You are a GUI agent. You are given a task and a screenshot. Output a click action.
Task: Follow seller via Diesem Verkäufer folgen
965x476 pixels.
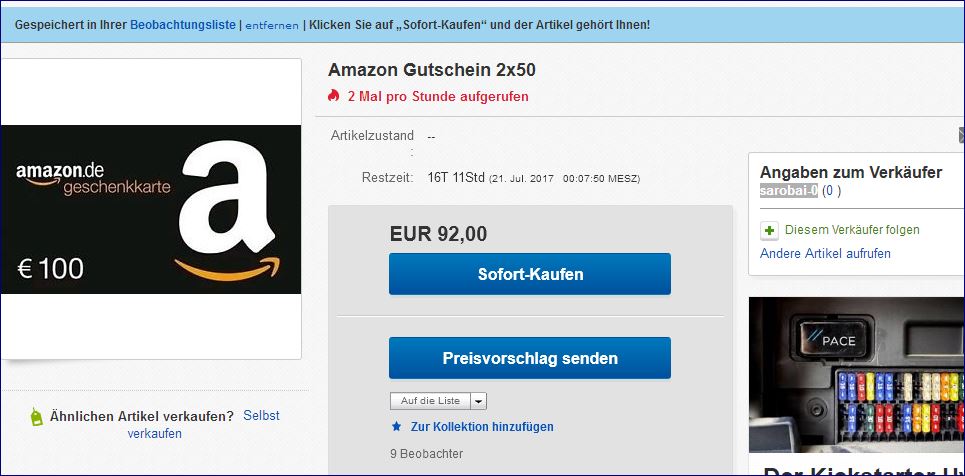coord(852,230)
